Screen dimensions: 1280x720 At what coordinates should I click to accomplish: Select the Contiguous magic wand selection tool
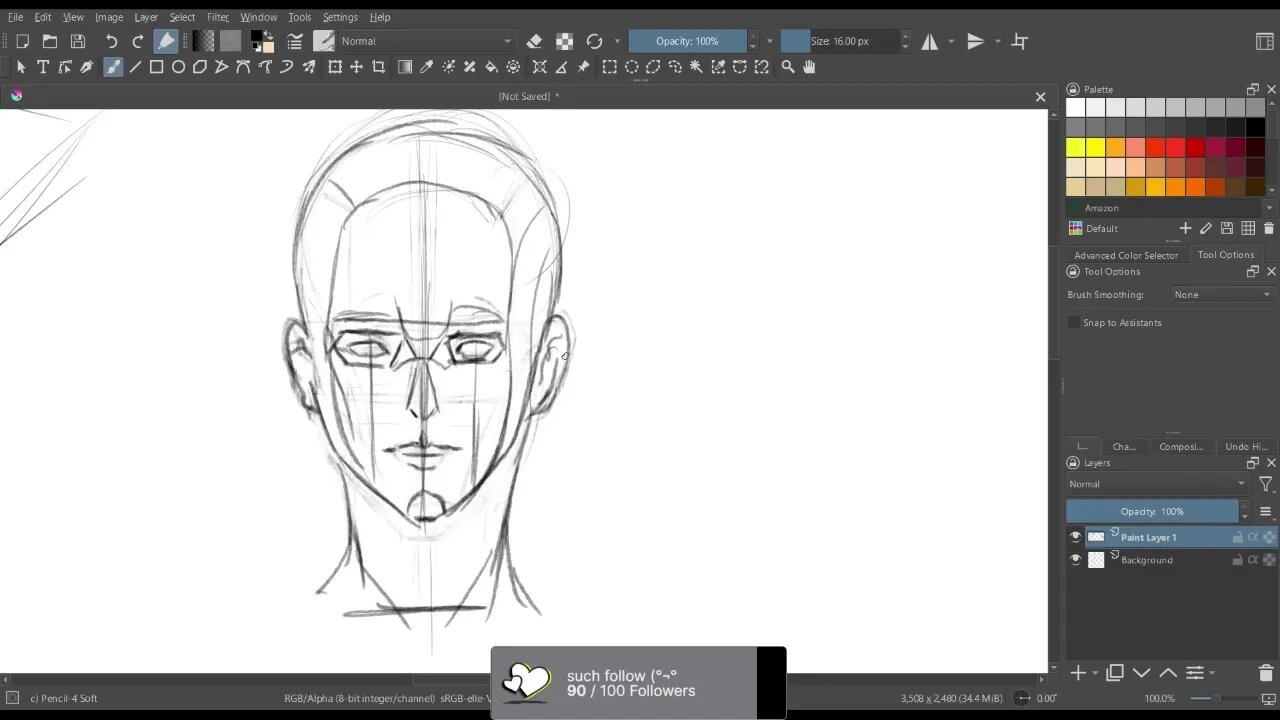tap(697, 67)
